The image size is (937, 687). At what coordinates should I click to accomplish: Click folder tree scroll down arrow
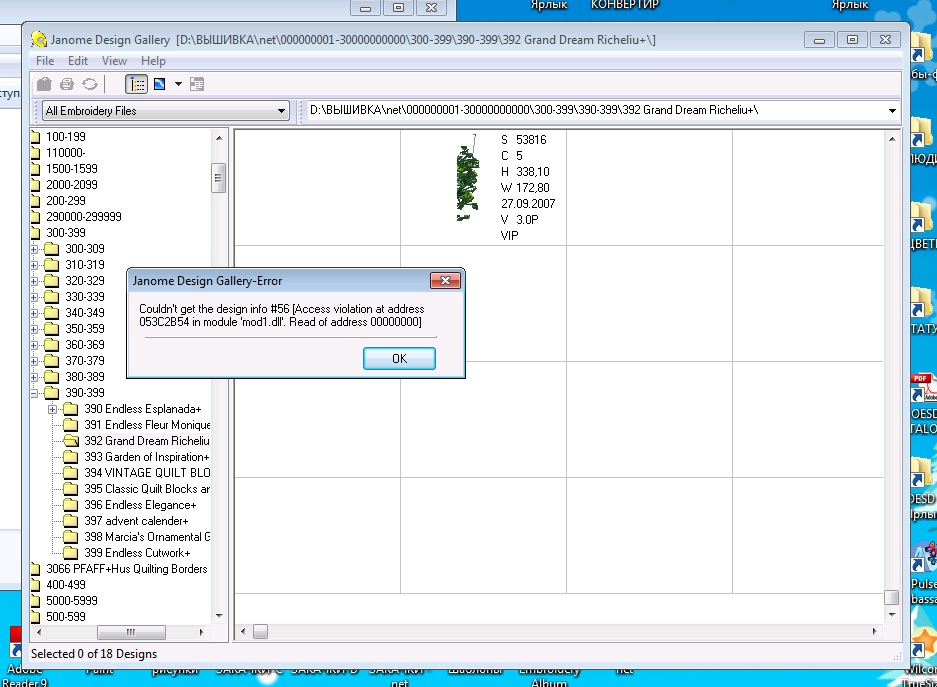[219, 615]
